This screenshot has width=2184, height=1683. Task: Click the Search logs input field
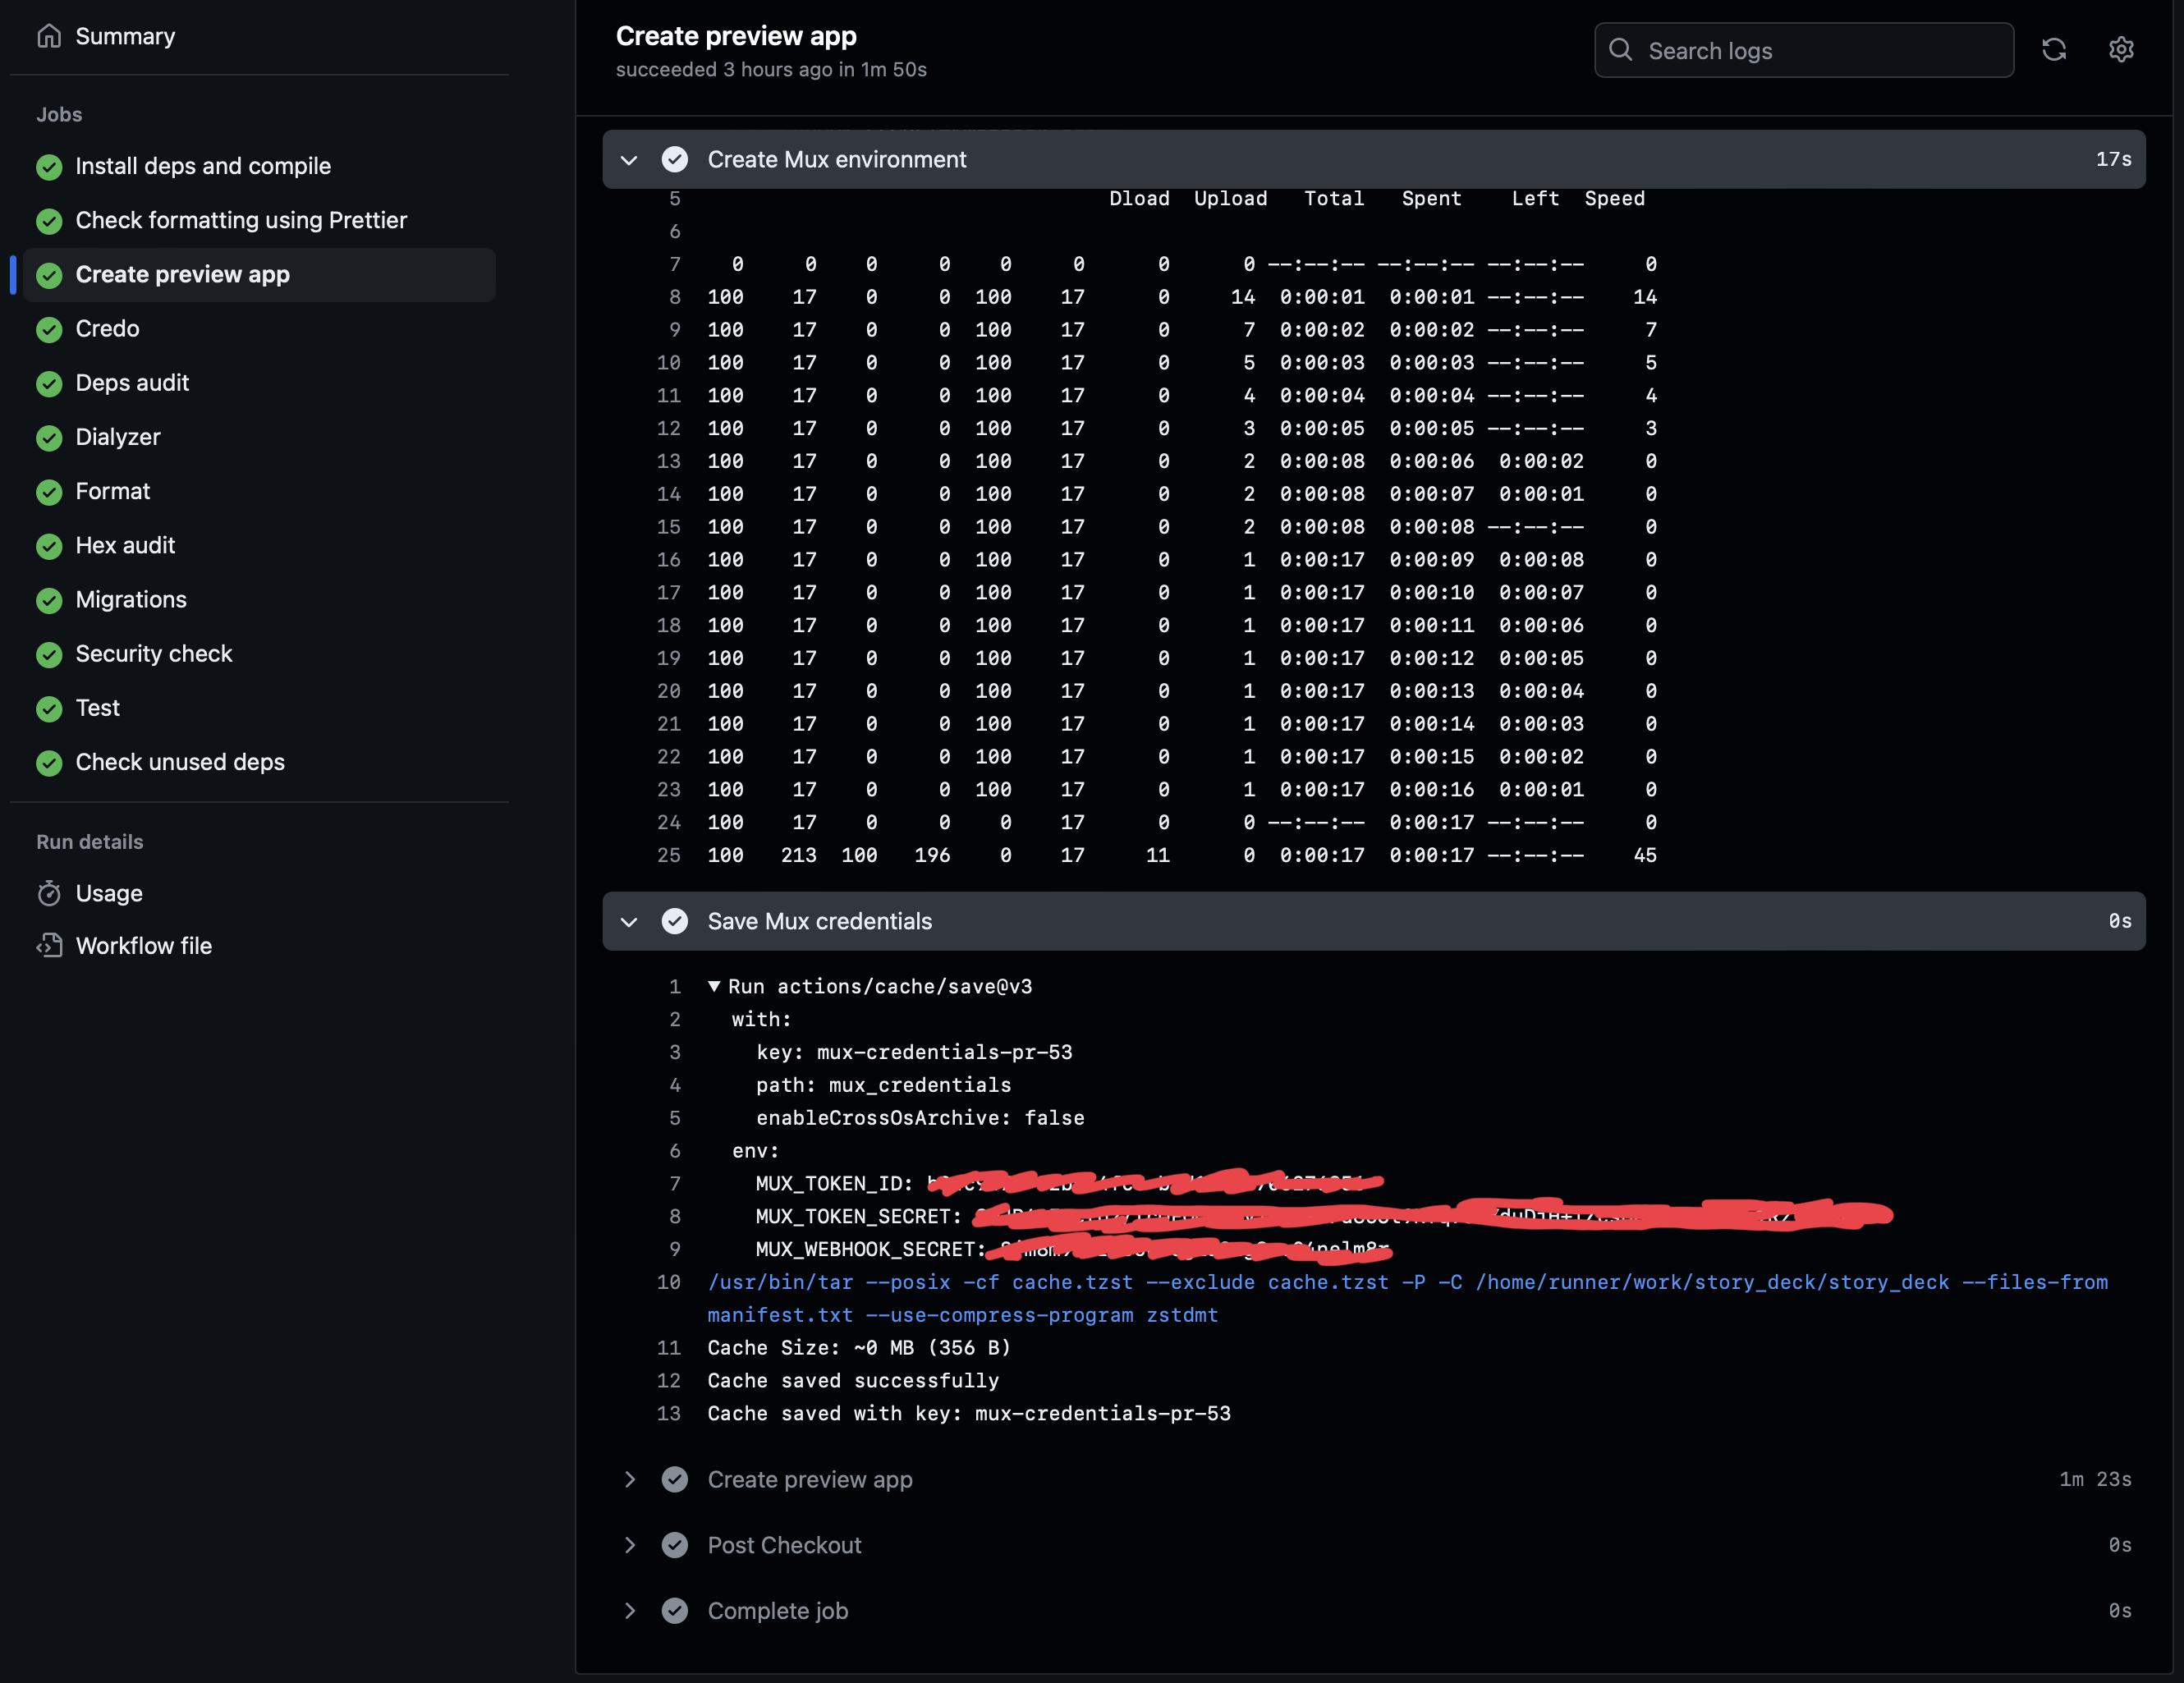[x=1820, y=50]
